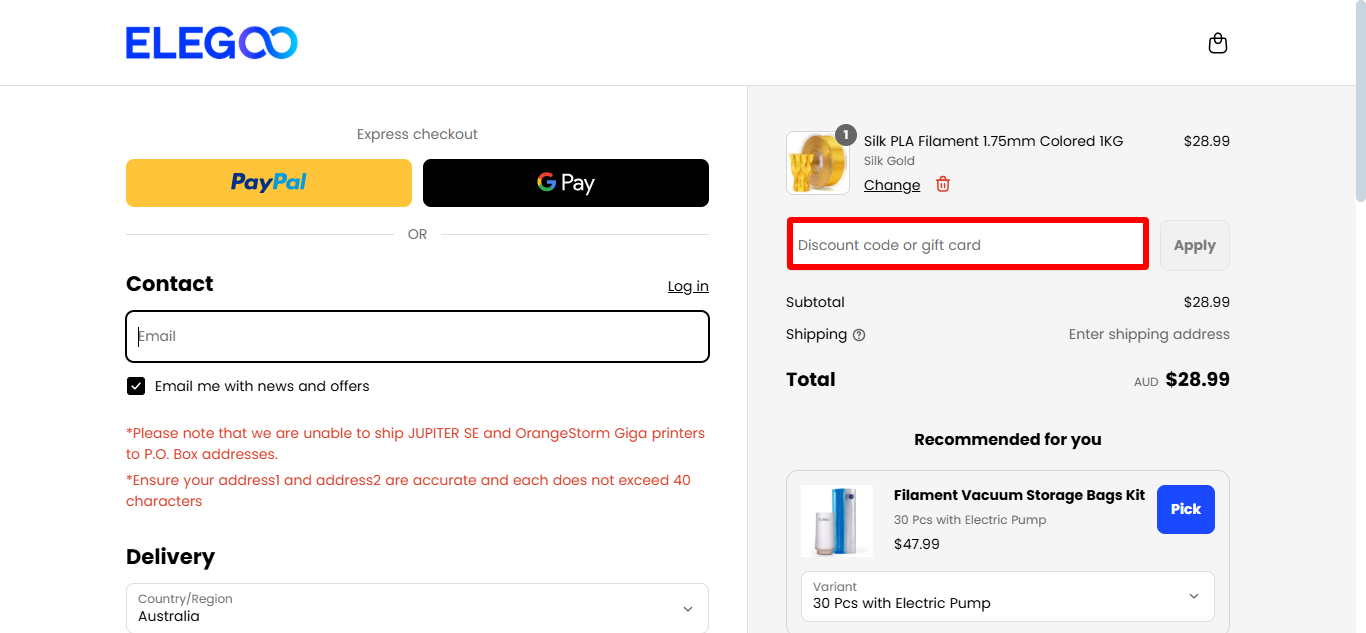Click the shipping info question mark icon

point(859,335)
